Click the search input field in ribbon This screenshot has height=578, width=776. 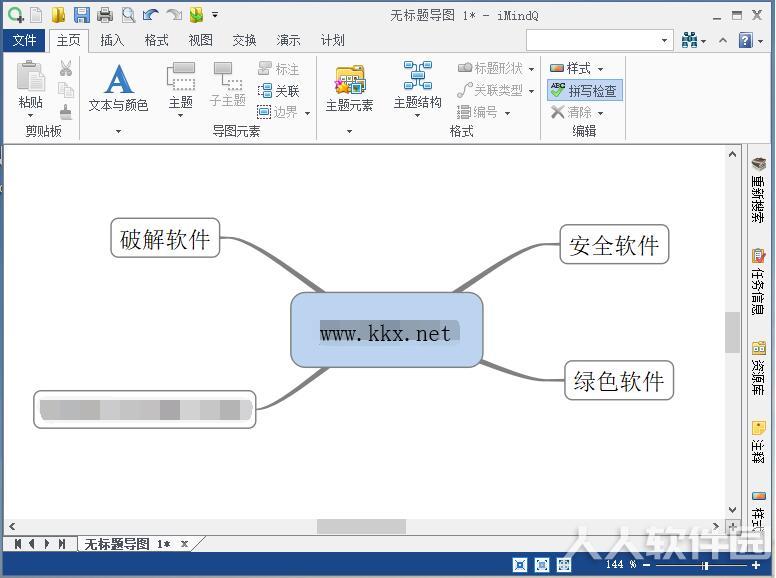click(593, 40)
